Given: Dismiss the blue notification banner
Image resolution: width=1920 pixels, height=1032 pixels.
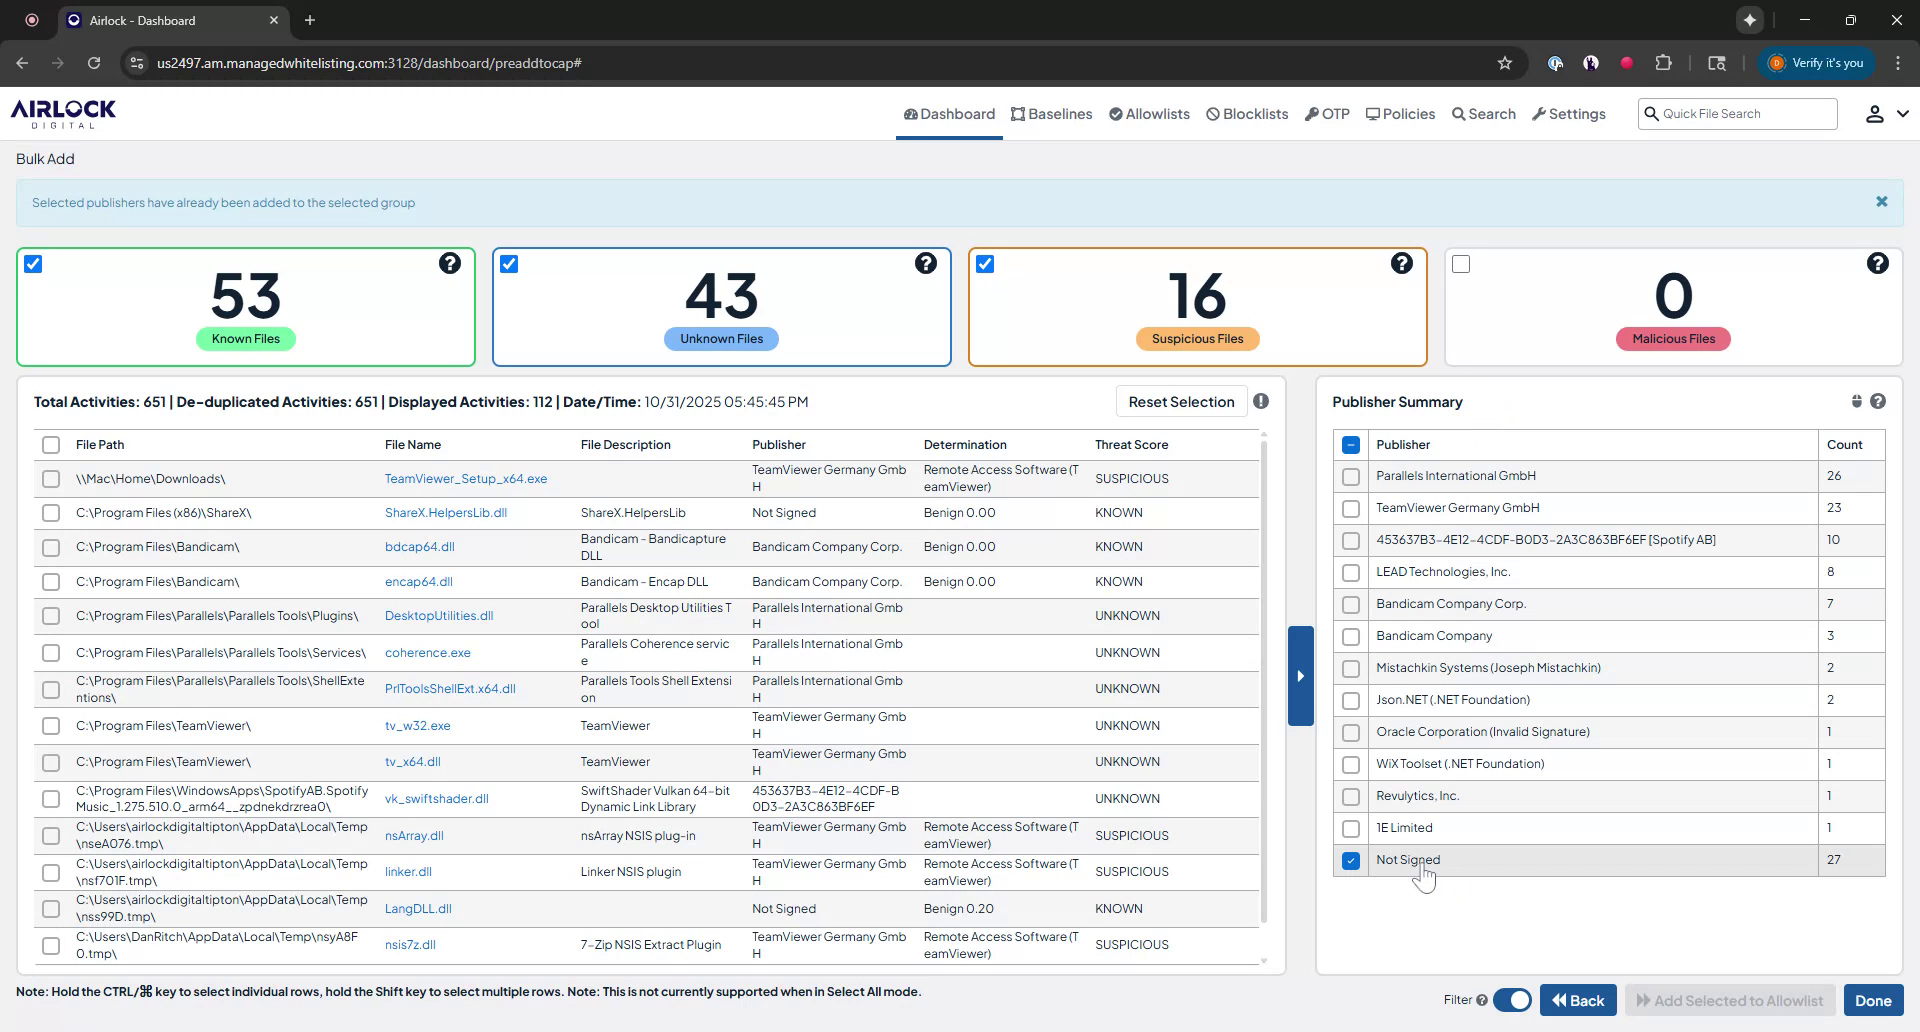Looking at the screenshot, I should [1881, 202].
